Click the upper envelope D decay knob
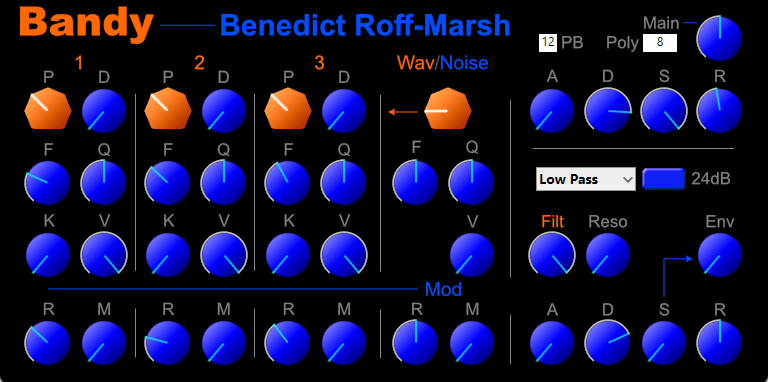 608,111
